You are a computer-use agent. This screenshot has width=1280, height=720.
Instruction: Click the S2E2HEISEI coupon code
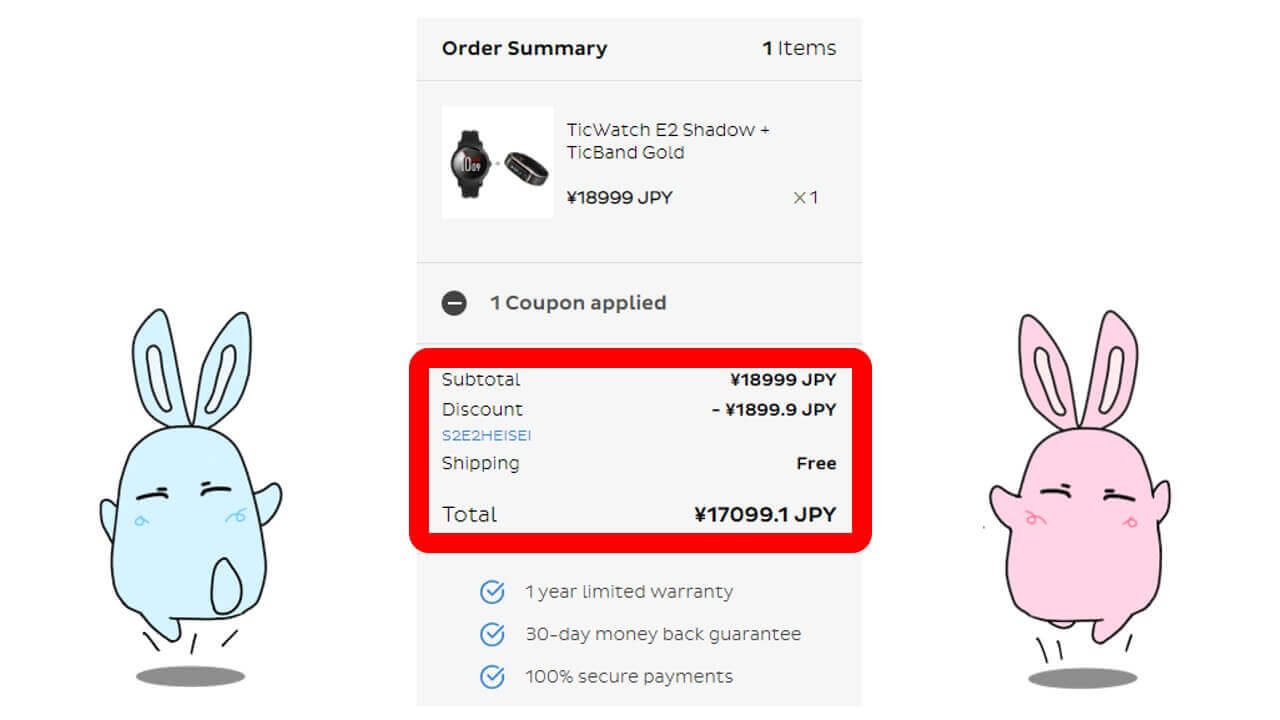pos(486,436)
